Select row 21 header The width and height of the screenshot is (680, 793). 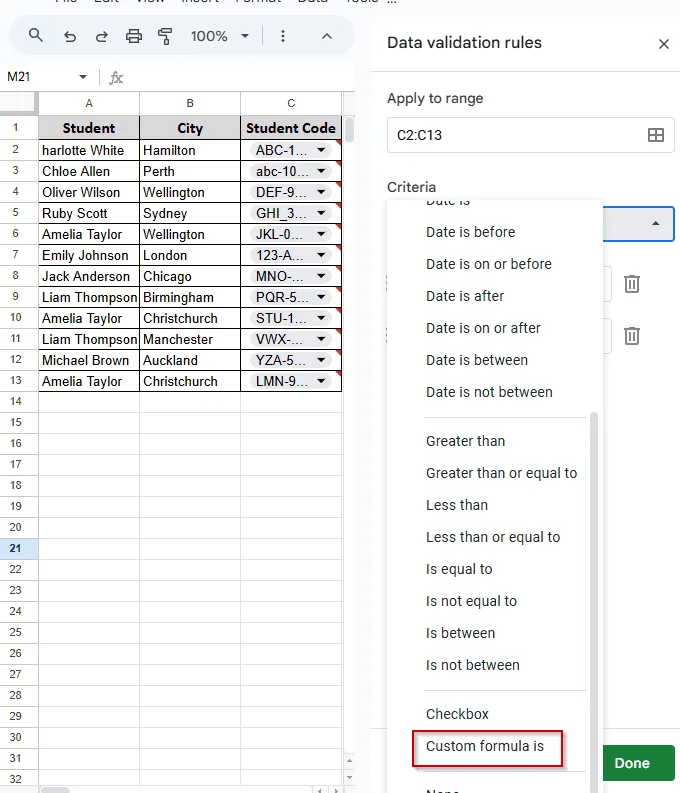[x=19, y=548]
